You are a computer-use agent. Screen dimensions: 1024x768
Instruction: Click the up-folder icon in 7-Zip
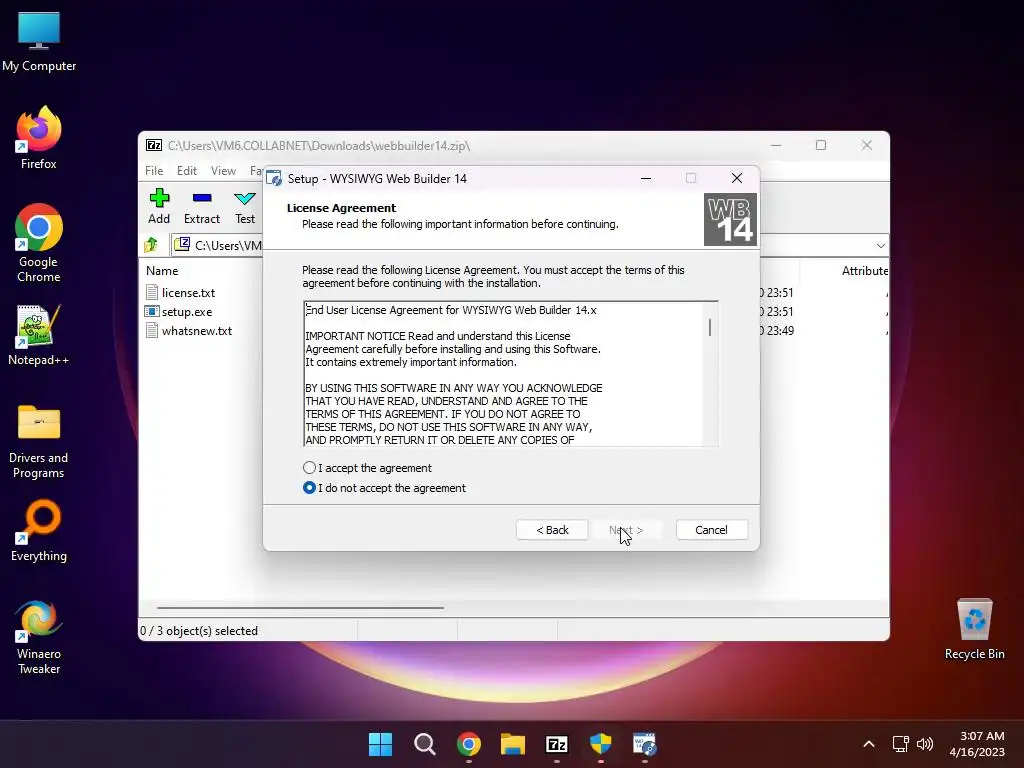[152, 245]
